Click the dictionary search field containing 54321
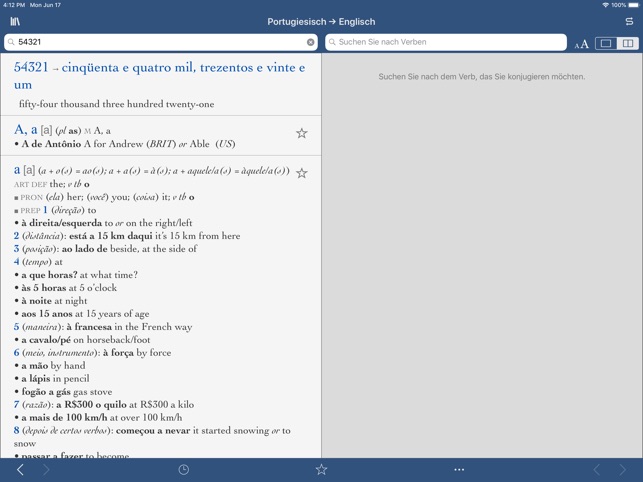643x482 pixels. pyautogui.click(x=161, y=42)
